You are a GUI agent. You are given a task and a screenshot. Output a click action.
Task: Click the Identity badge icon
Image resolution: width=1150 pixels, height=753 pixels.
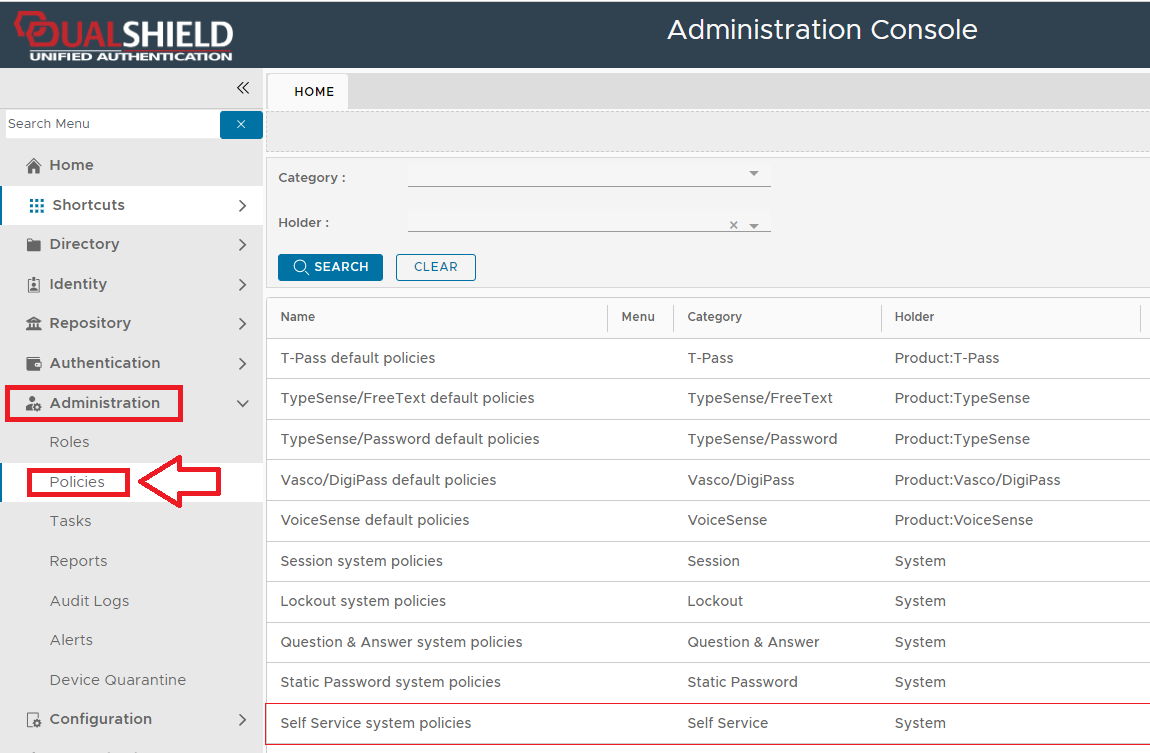pyautogui.click(x=34, y=285)
